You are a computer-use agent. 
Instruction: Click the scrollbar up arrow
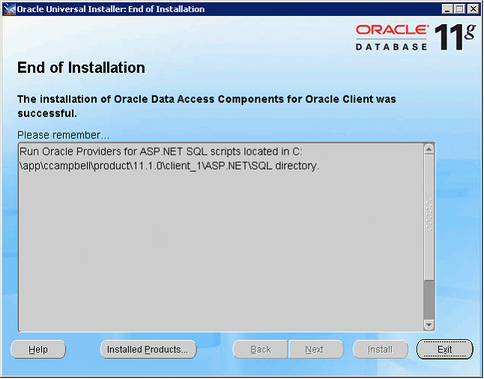(x=429, y=149)
